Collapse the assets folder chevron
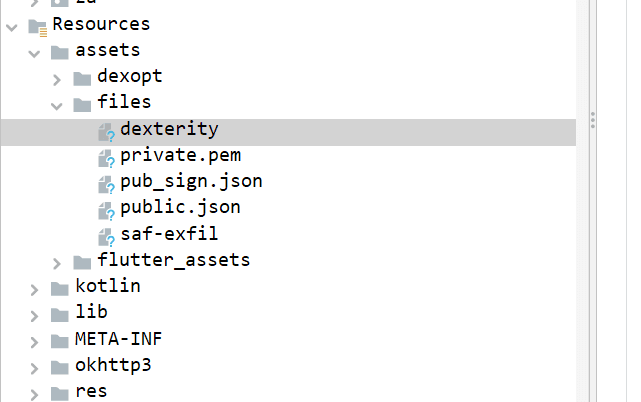641x402 pixels. click(x=34, y=54)
